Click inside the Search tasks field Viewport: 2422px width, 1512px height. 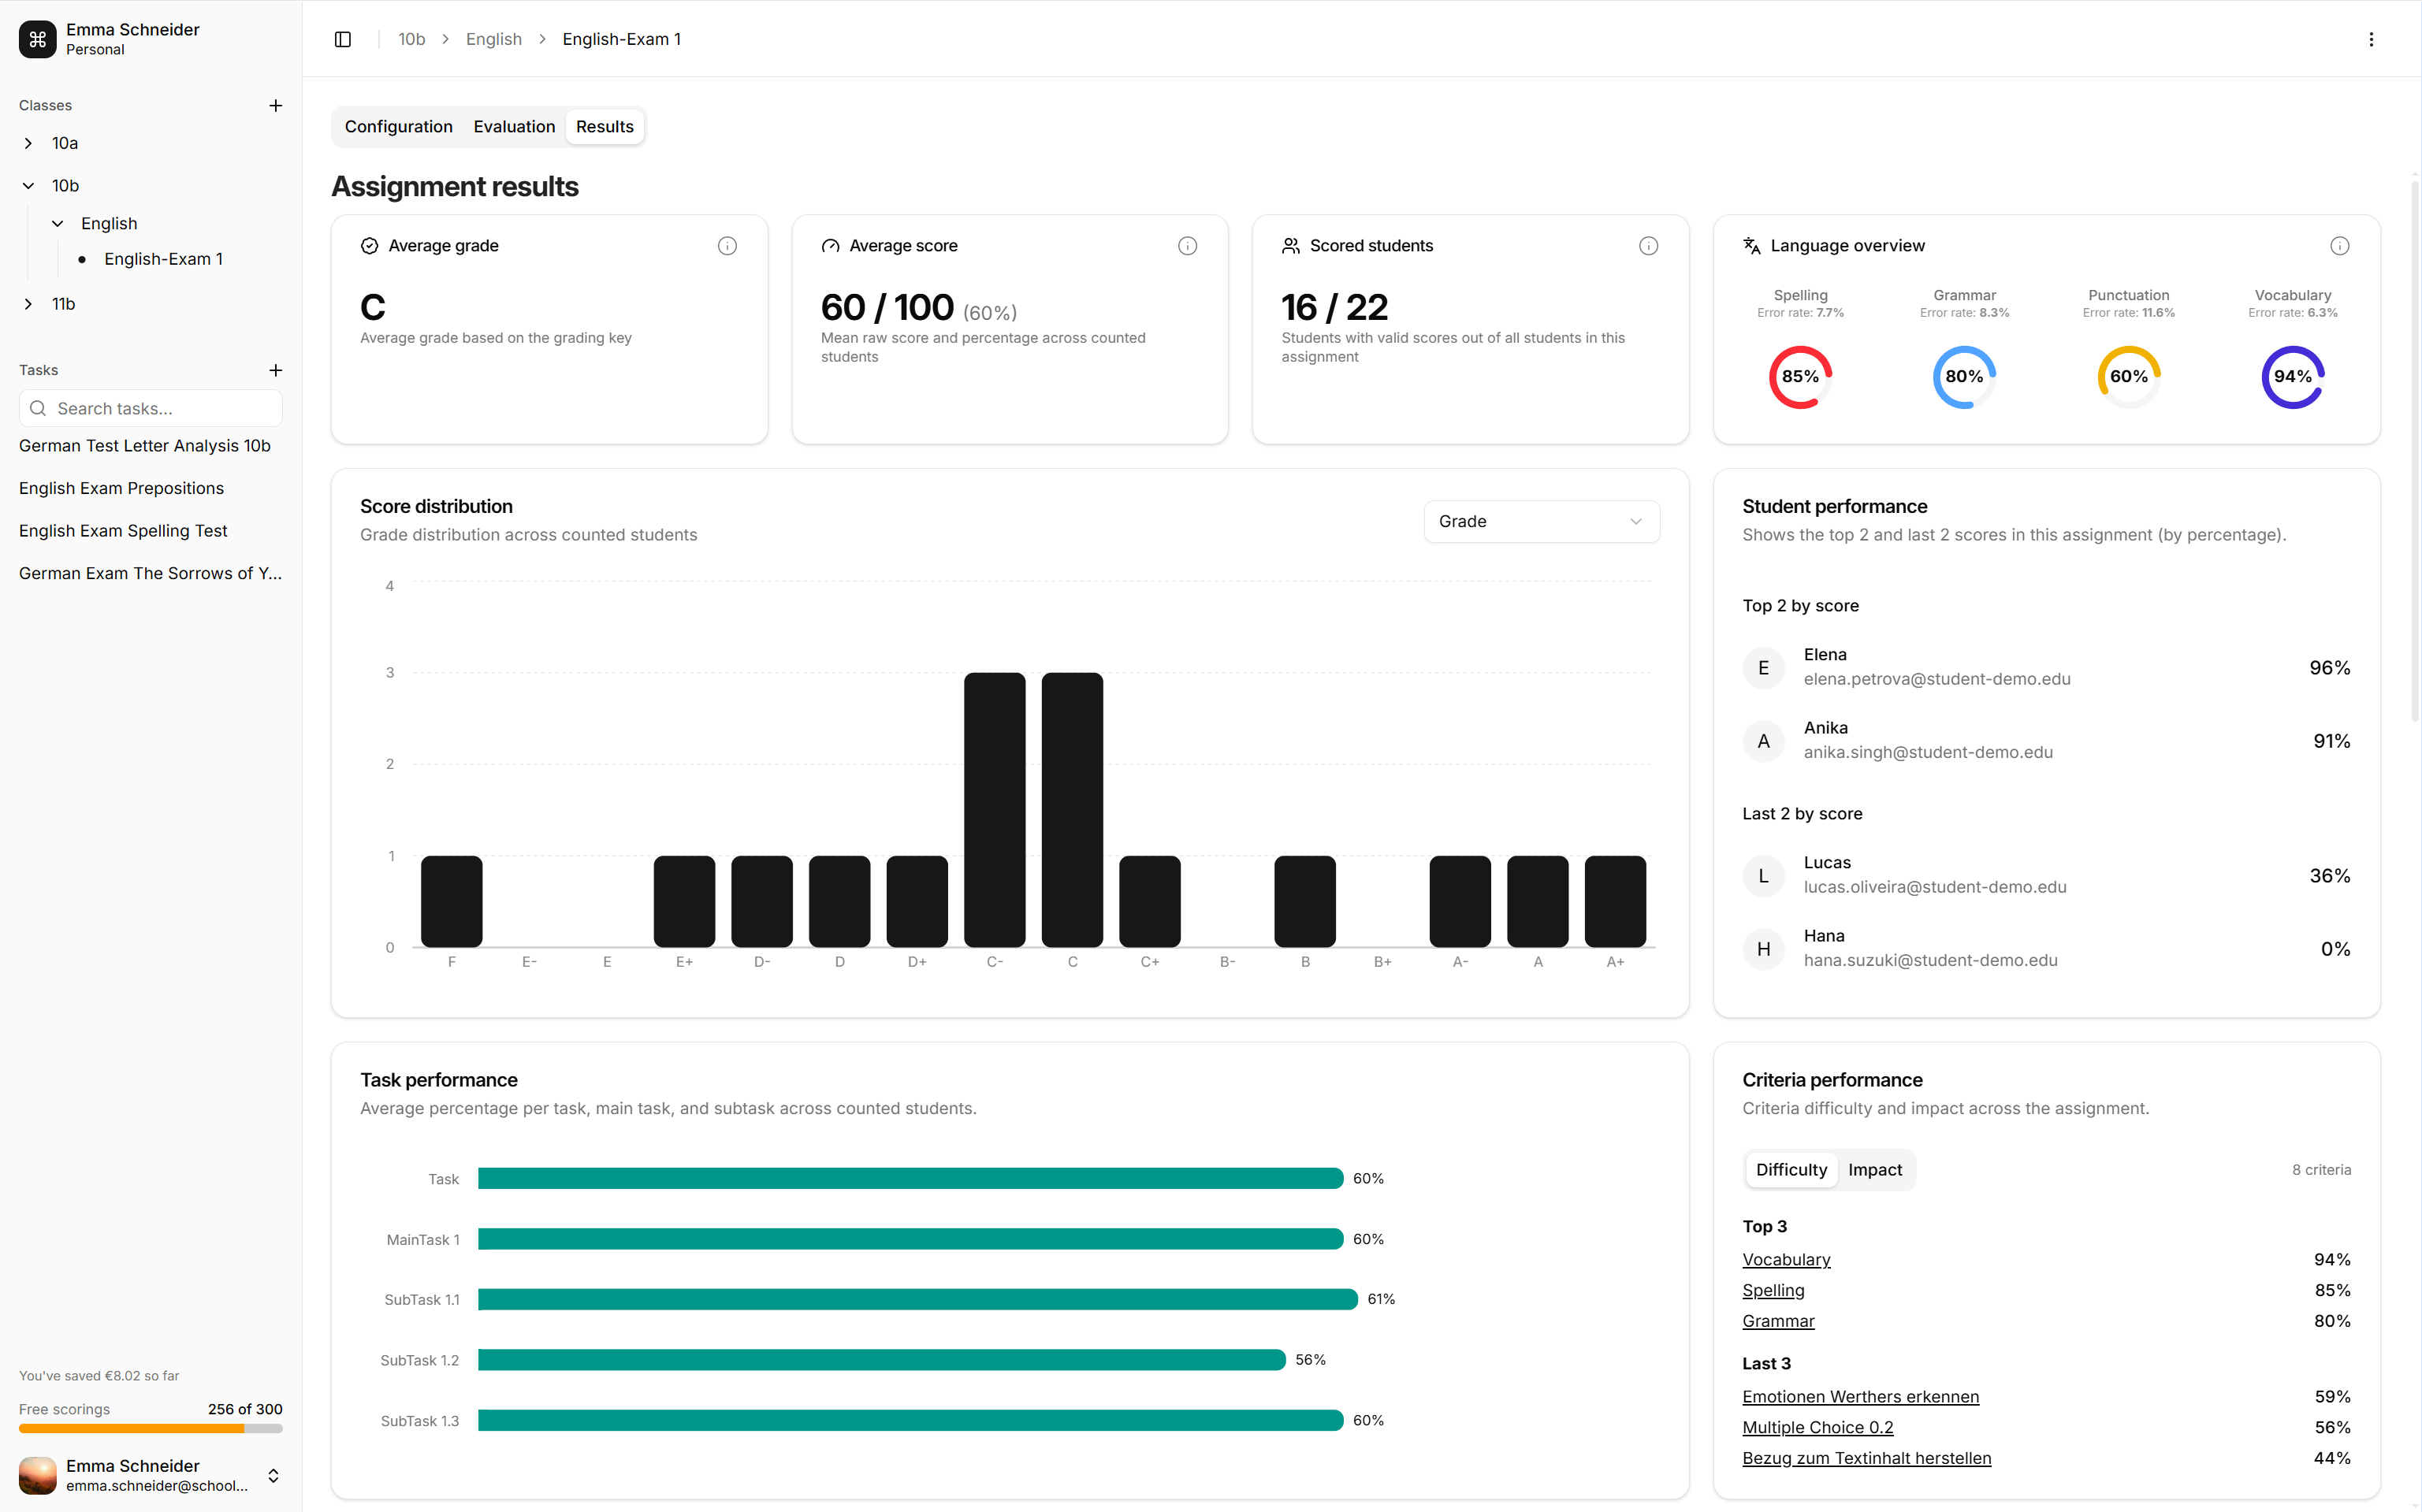[x=150, y=408]
